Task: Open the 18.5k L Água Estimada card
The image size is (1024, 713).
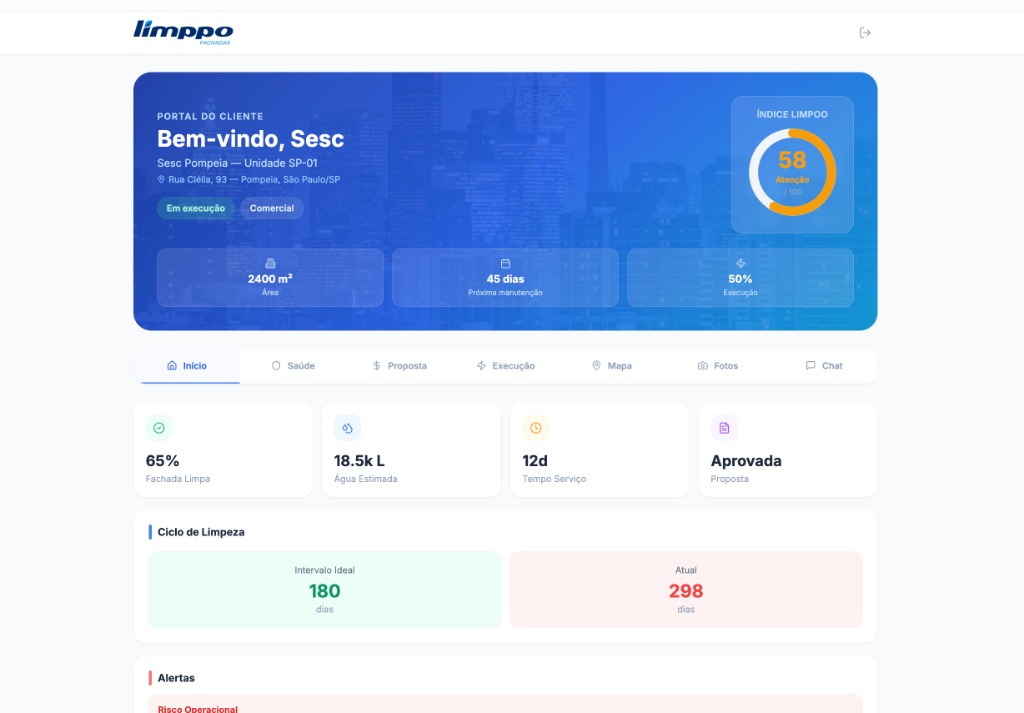Action: pyautogui.click(x=411, y=450)
